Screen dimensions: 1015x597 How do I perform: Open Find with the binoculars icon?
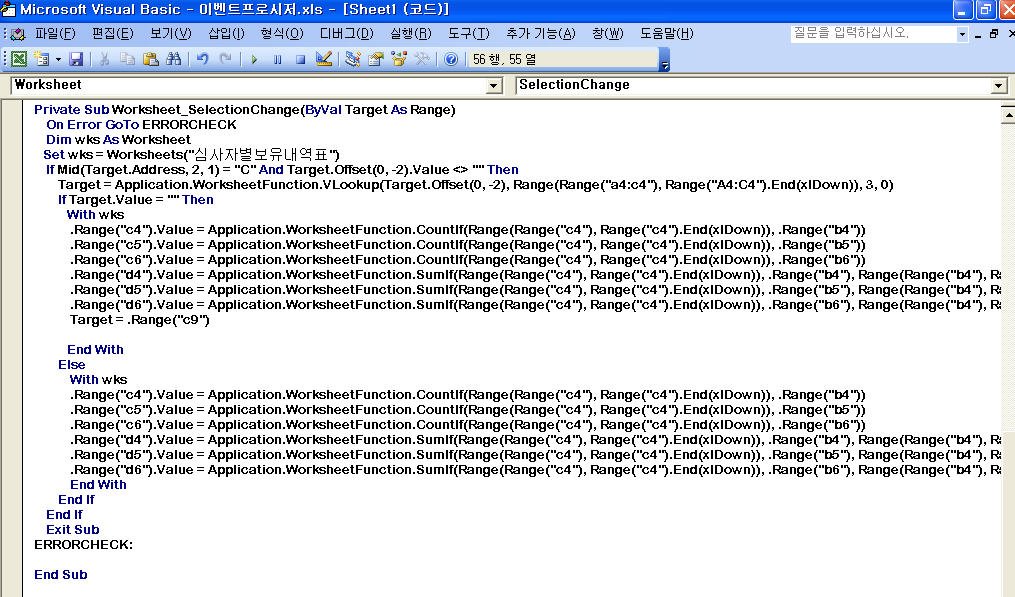[x=173, y=60]
